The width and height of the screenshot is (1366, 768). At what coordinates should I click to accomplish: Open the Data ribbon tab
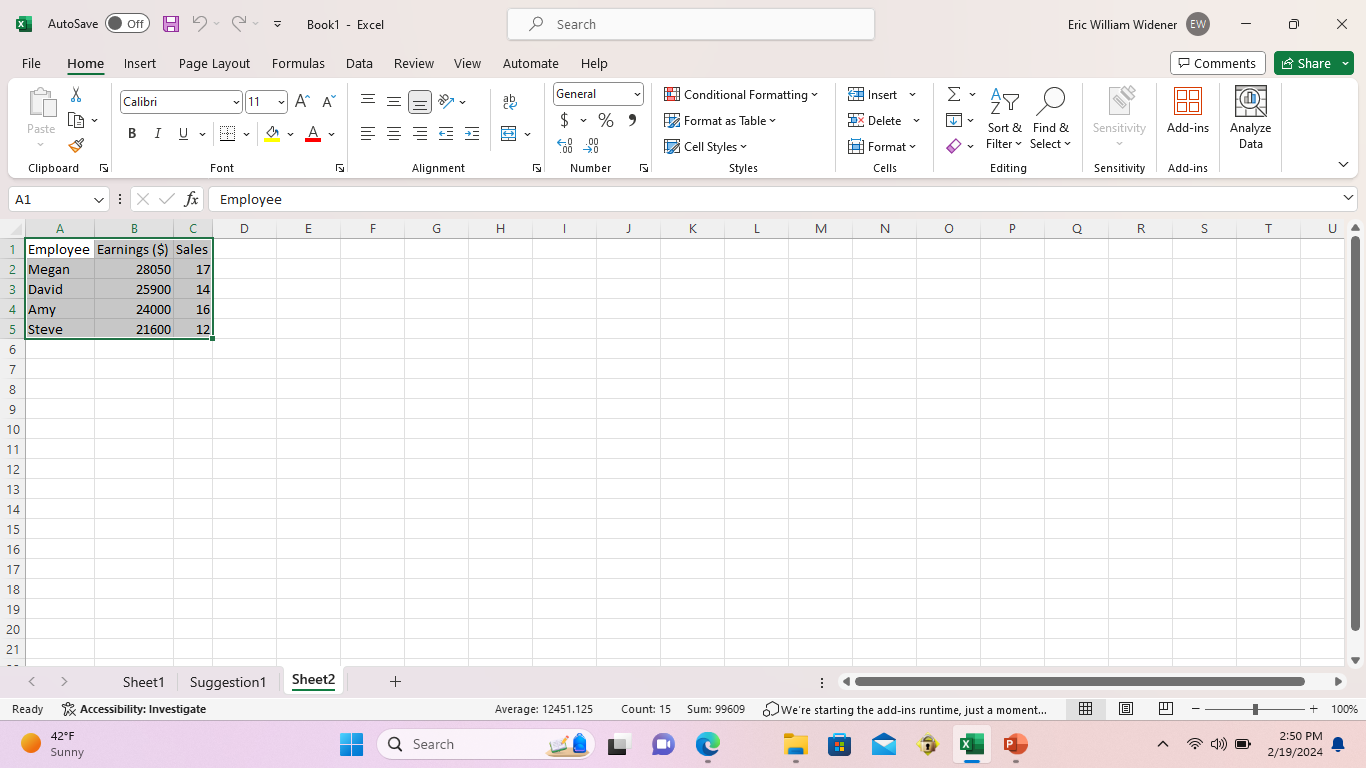359,63
